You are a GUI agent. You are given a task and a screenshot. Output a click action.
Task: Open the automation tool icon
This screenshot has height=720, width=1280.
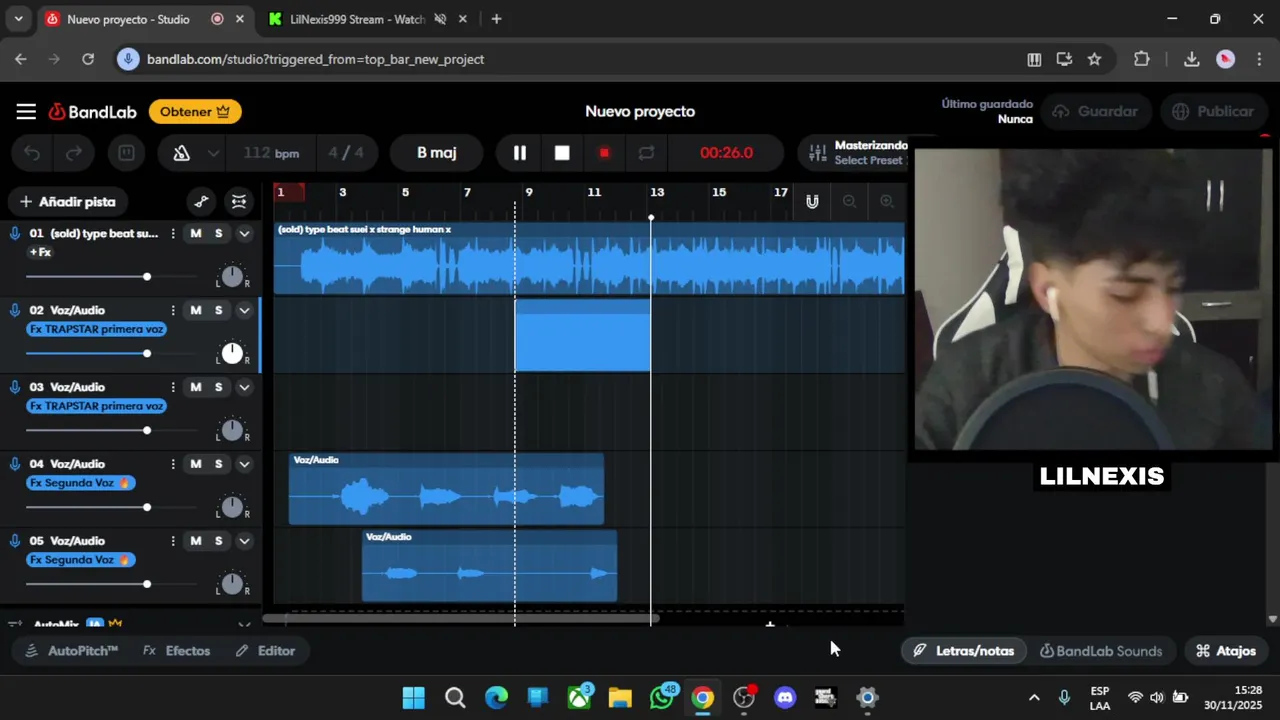coord(201,202)
